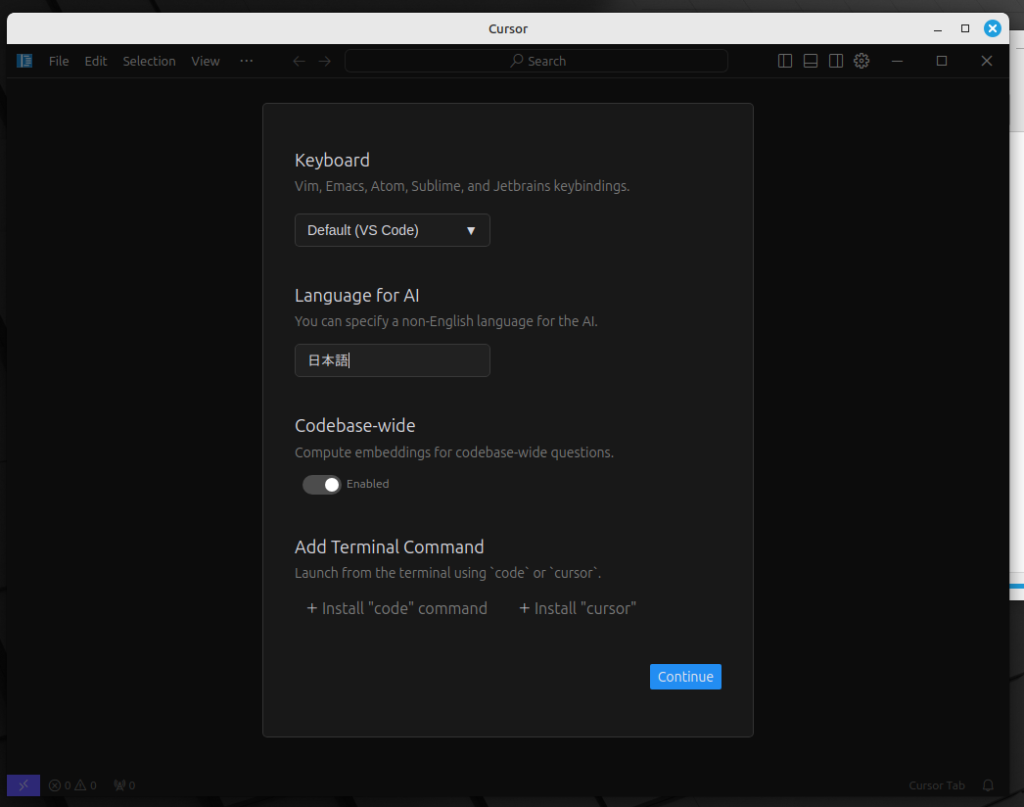Image resolution: width=1024 pixels, height=807 pixels.
Task: Open settings via the gear icon
Action: click(x=862, y=61)
